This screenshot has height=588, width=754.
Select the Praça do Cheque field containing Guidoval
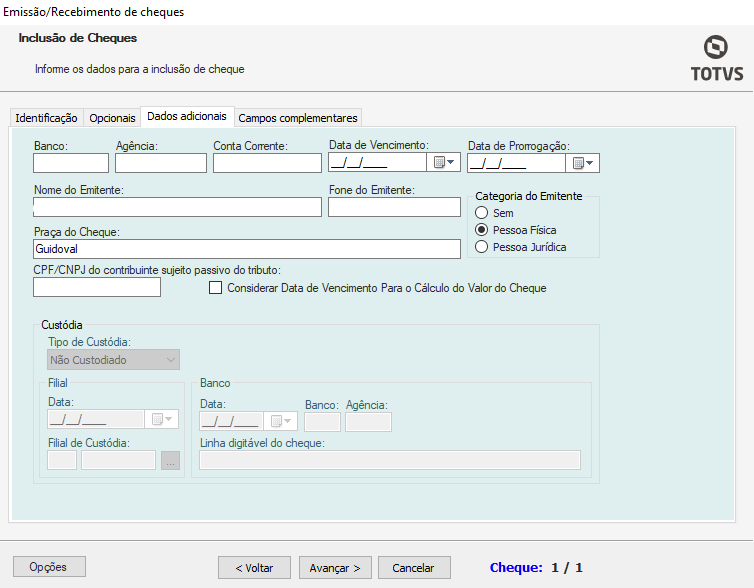coord(246,249)
